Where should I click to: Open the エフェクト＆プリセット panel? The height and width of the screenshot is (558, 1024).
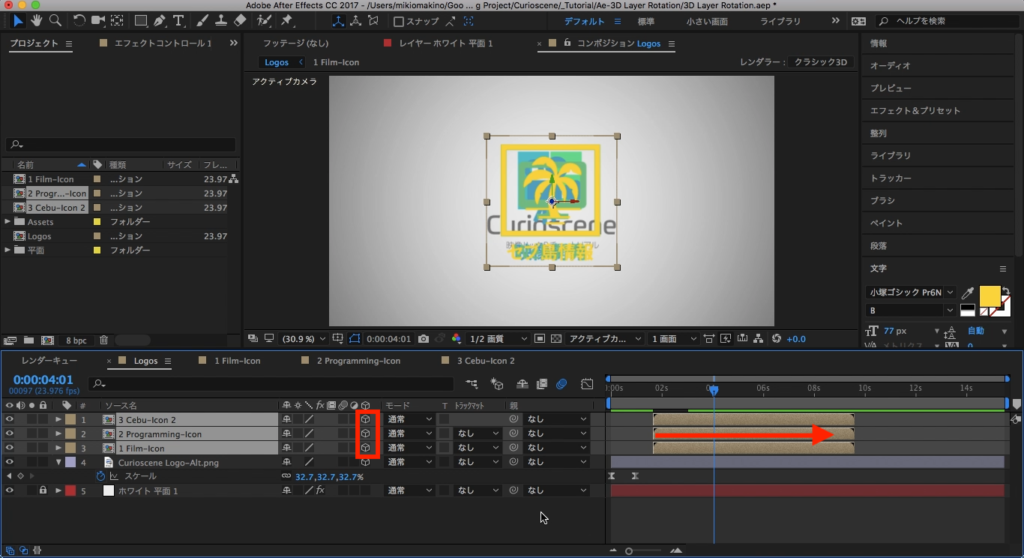(x=914, y=110)
